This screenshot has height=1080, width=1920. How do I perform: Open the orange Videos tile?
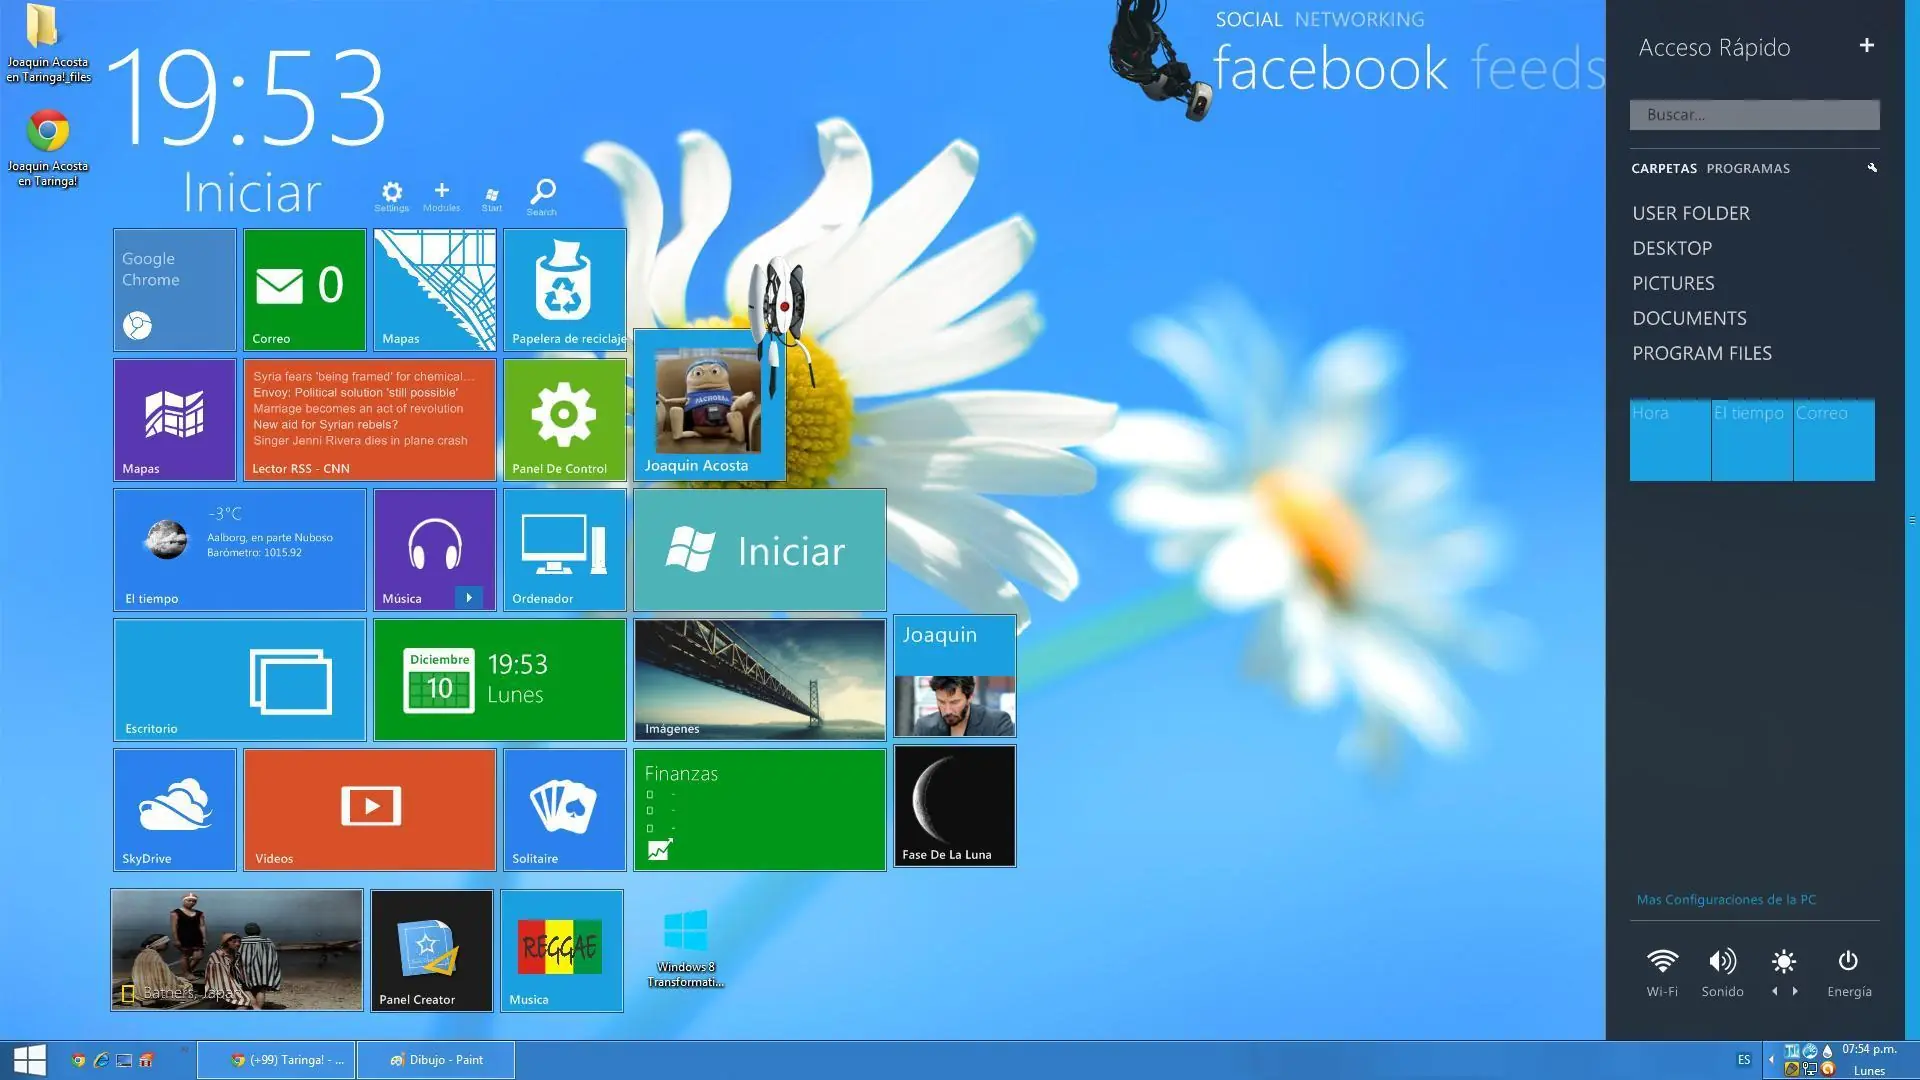(x=370, y=810)
